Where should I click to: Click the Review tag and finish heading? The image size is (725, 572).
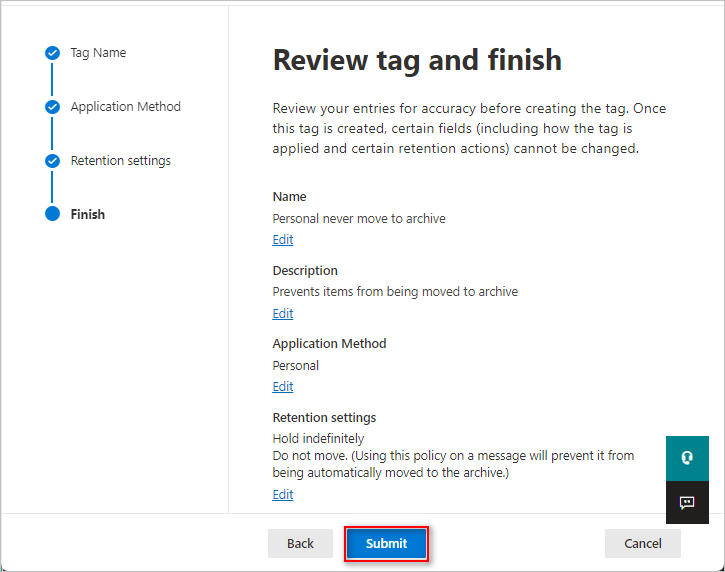tap(417, 60)
